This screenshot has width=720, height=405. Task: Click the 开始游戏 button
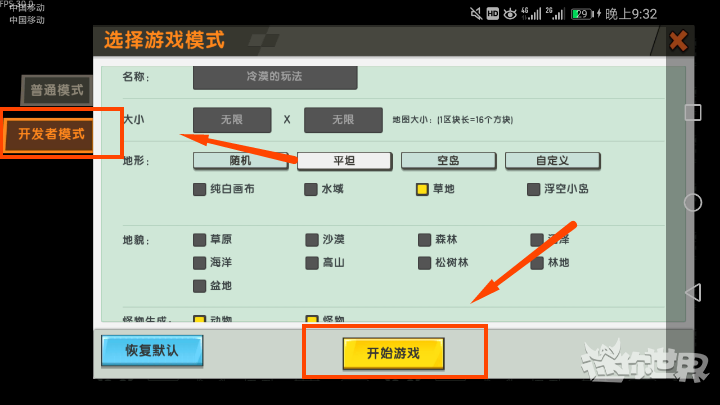click(x=393, y=353)
